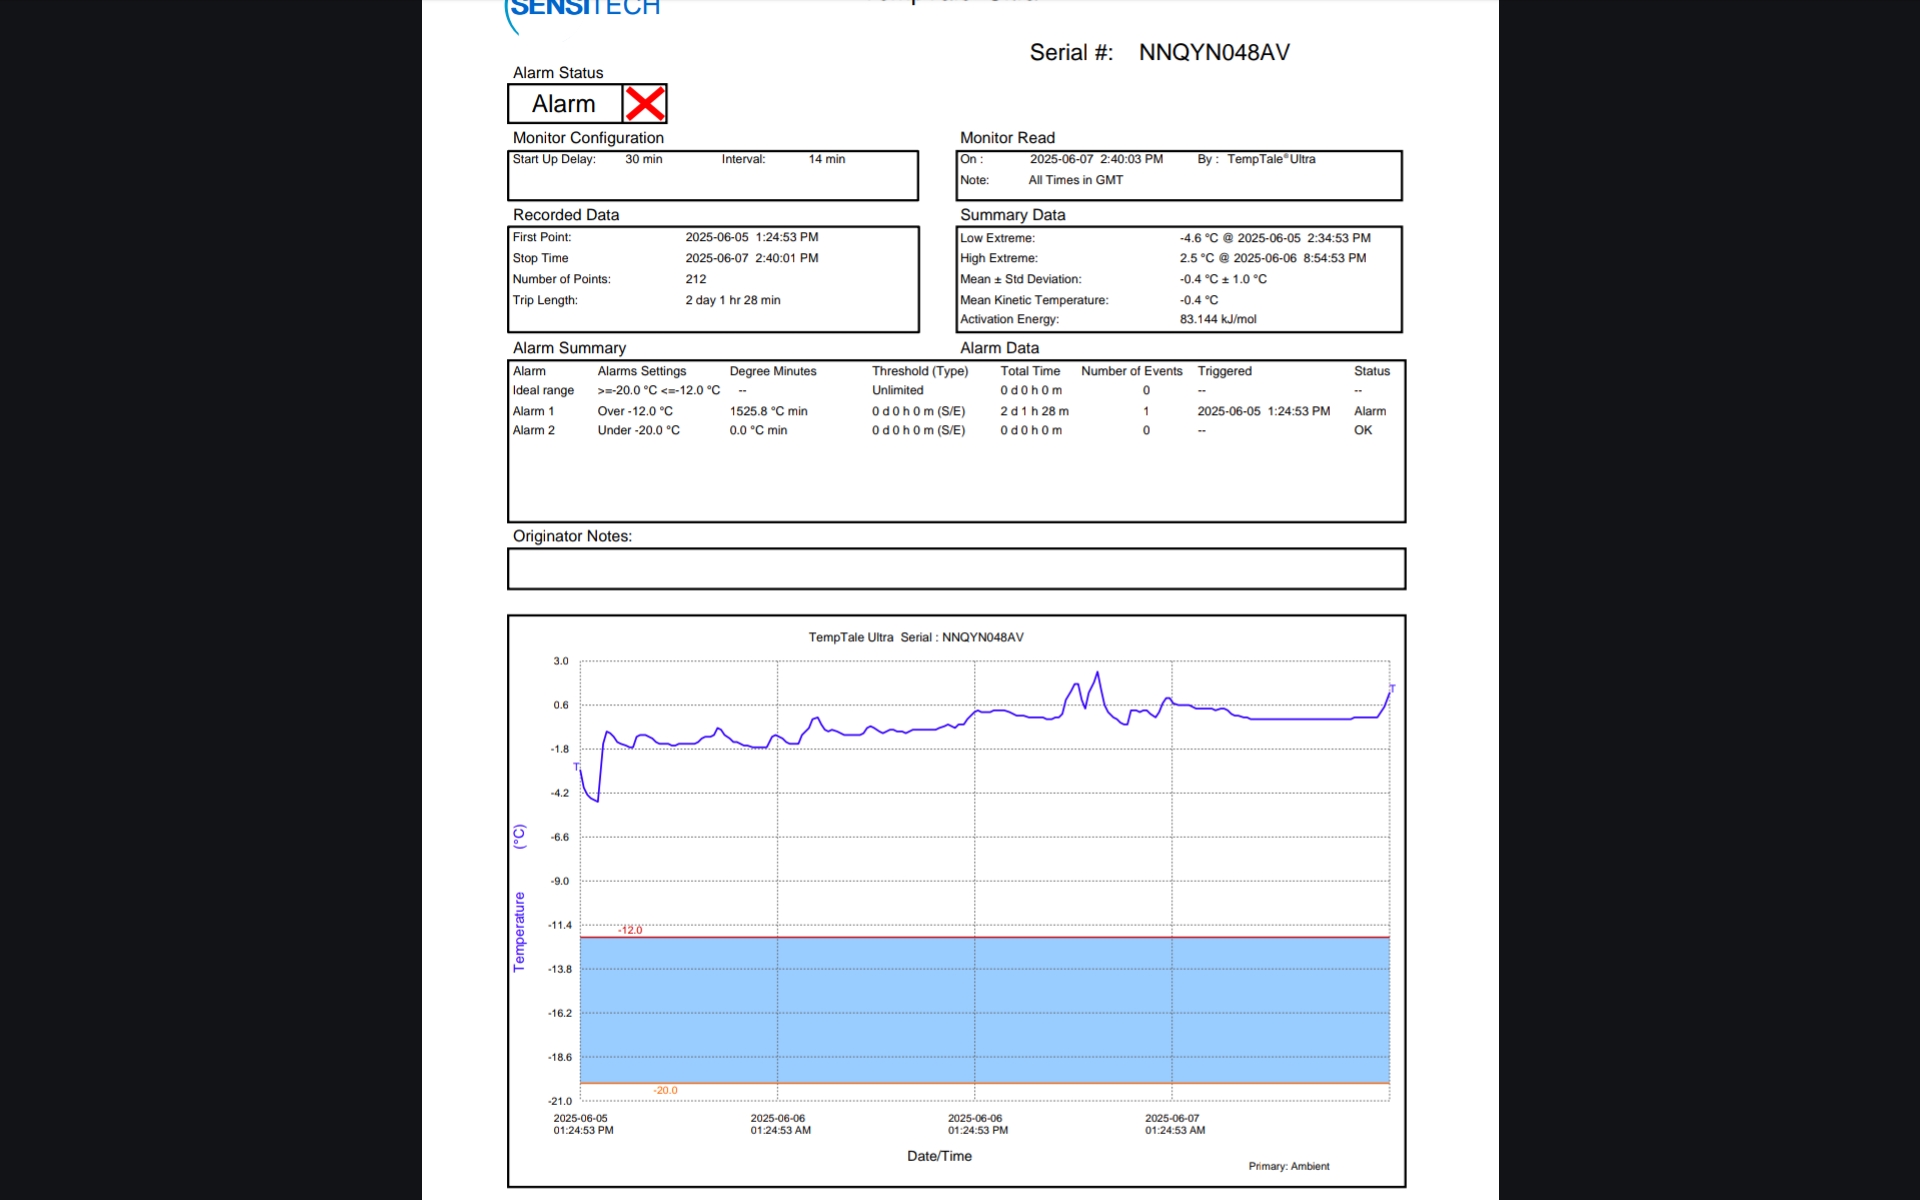Click the Alarm status label box
1920x1200 pixels.
point(565,104)
